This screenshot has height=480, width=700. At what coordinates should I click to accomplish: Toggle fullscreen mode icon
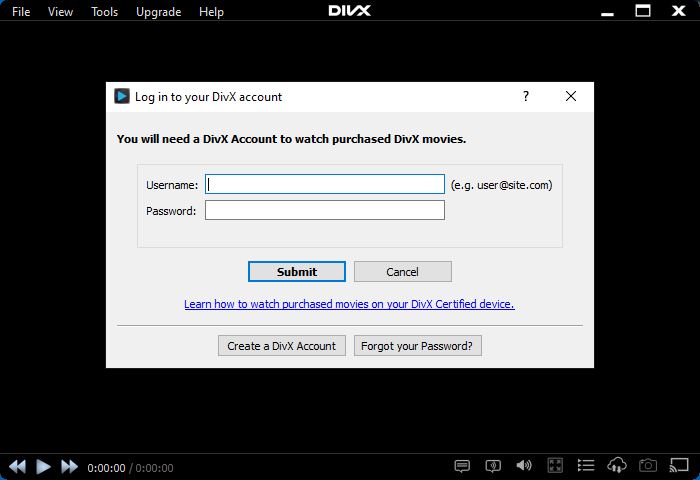[x=555, y=466]
